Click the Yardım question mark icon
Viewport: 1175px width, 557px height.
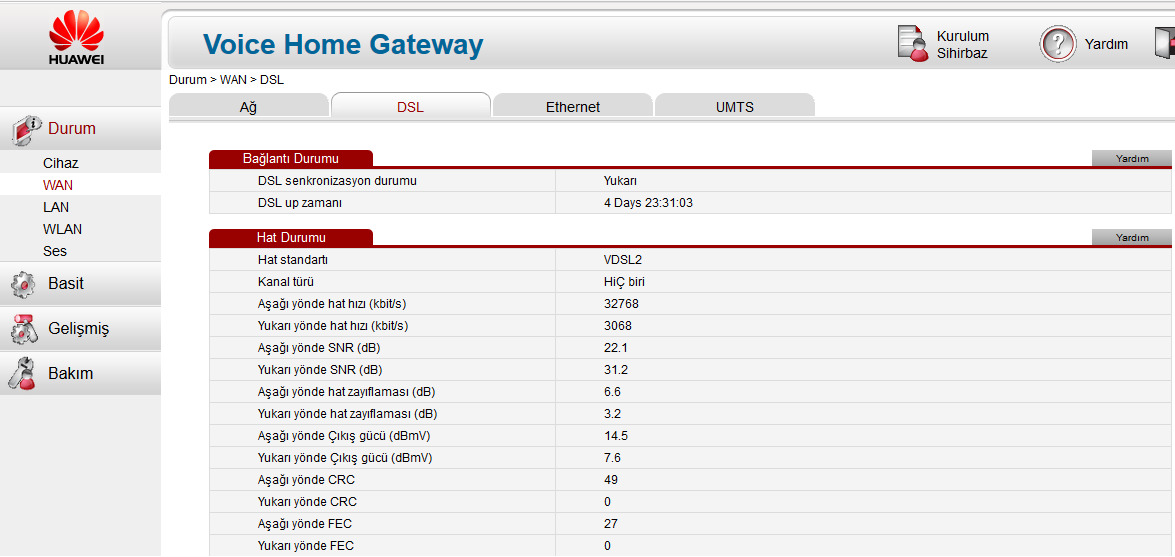[1057, 44]
